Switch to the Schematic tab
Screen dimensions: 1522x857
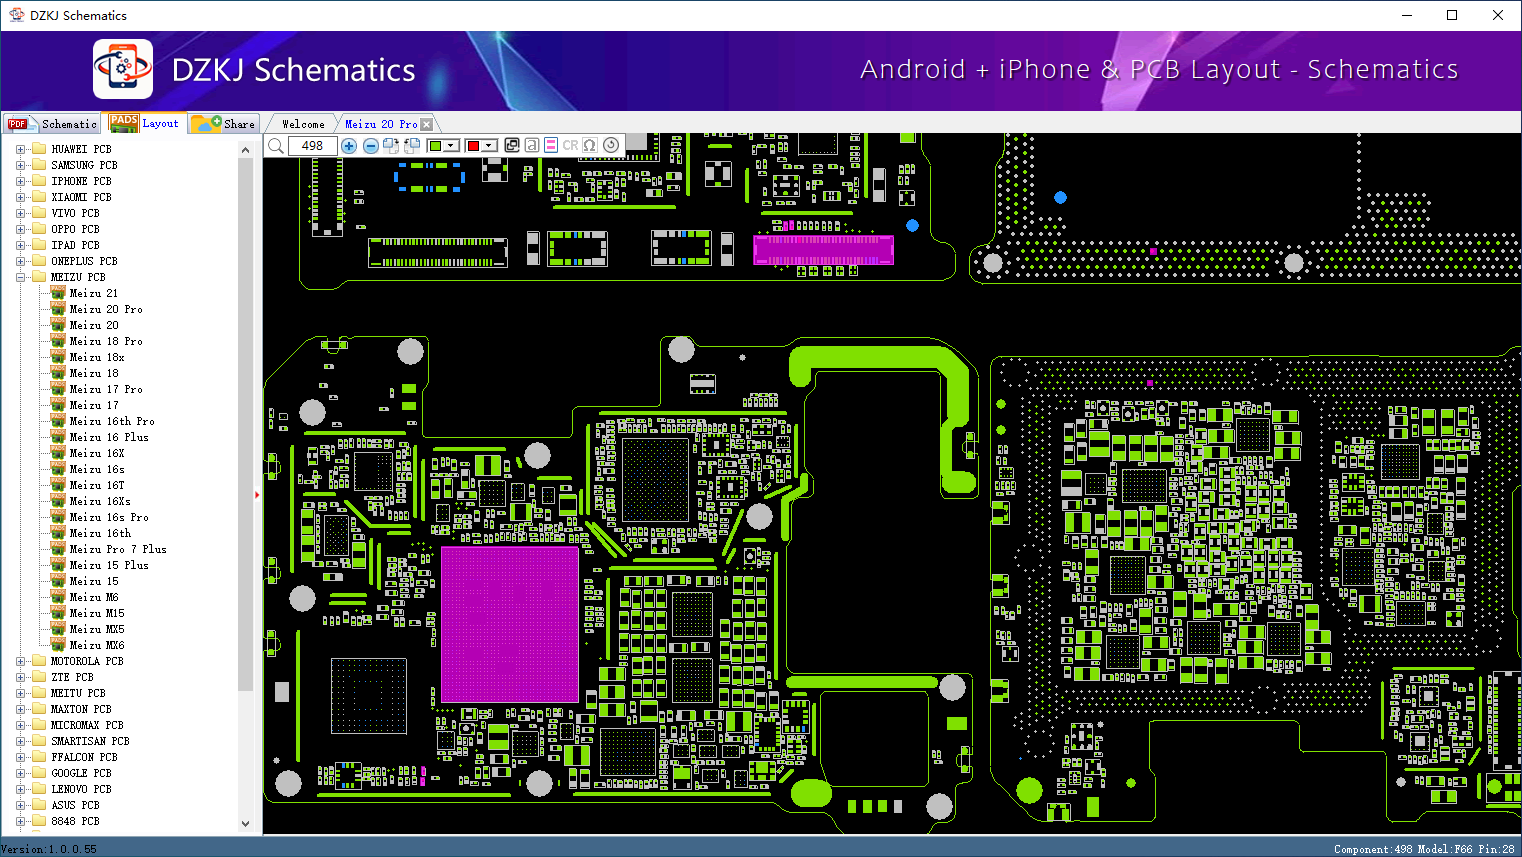(x=52, y=124)
